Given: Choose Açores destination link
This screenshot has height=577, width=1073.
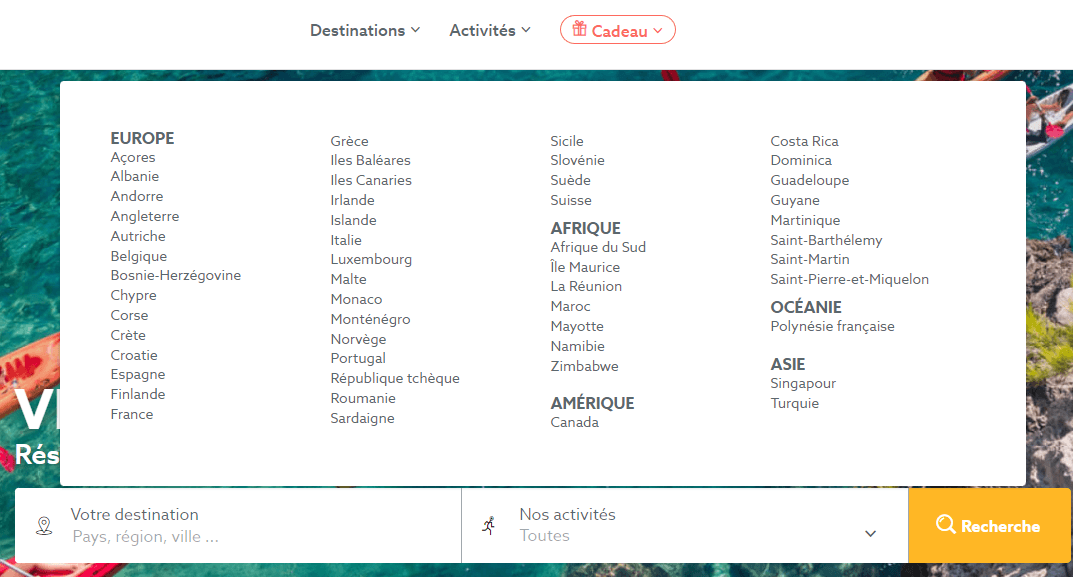Looking at the screenshot, I should (x=133, y=157).
